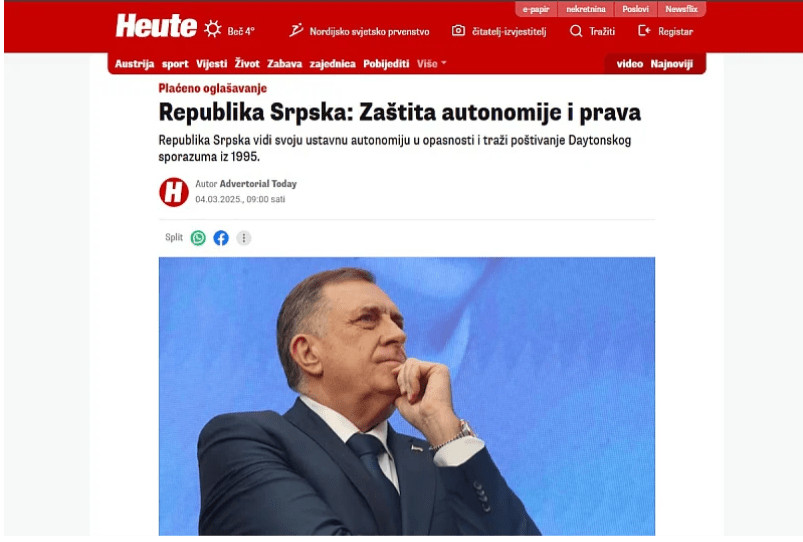Click the Najnoviji link
Image resolution: width=803 pixels, height=542 pixels.
click(x=671, y=64)
